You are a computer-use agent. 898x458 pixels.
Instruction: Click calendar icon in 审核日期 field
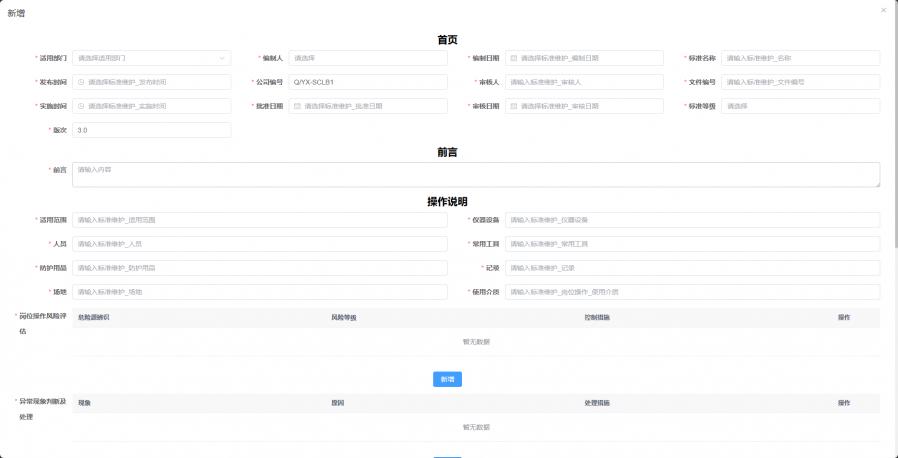[x=514, y=106]
